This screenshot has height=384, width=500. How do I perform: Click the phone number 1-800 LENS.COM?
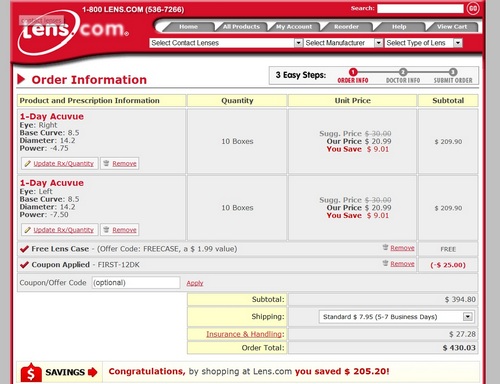click(x=133, y=9)
